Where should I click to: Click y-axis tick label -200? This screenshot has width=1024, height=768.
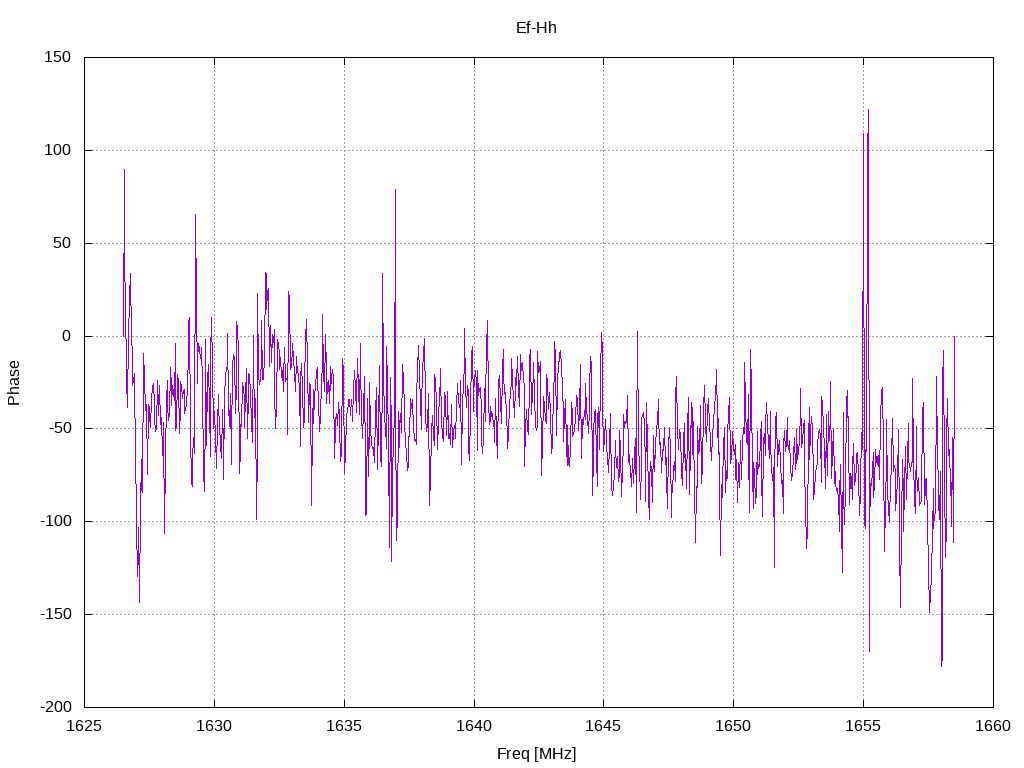(56, 707)
